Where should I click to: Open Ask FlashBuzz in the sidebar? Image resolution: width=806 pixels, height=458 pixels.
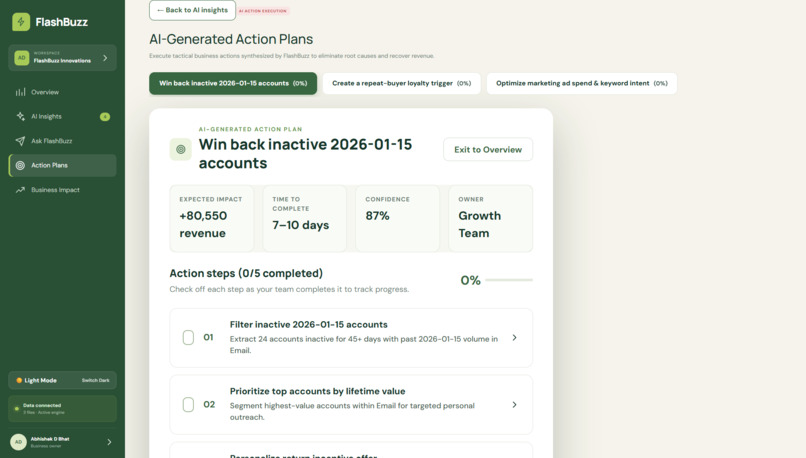coord(62,141)
